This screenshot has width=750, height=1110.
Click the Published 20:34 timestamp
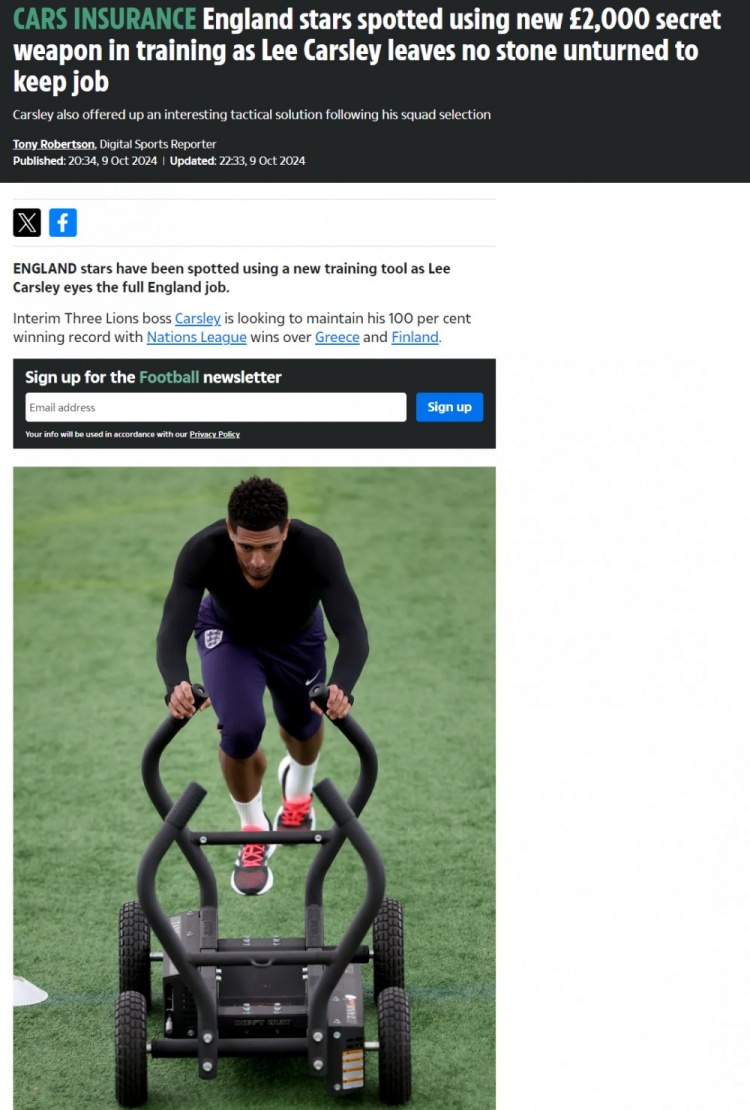(85, 161)
